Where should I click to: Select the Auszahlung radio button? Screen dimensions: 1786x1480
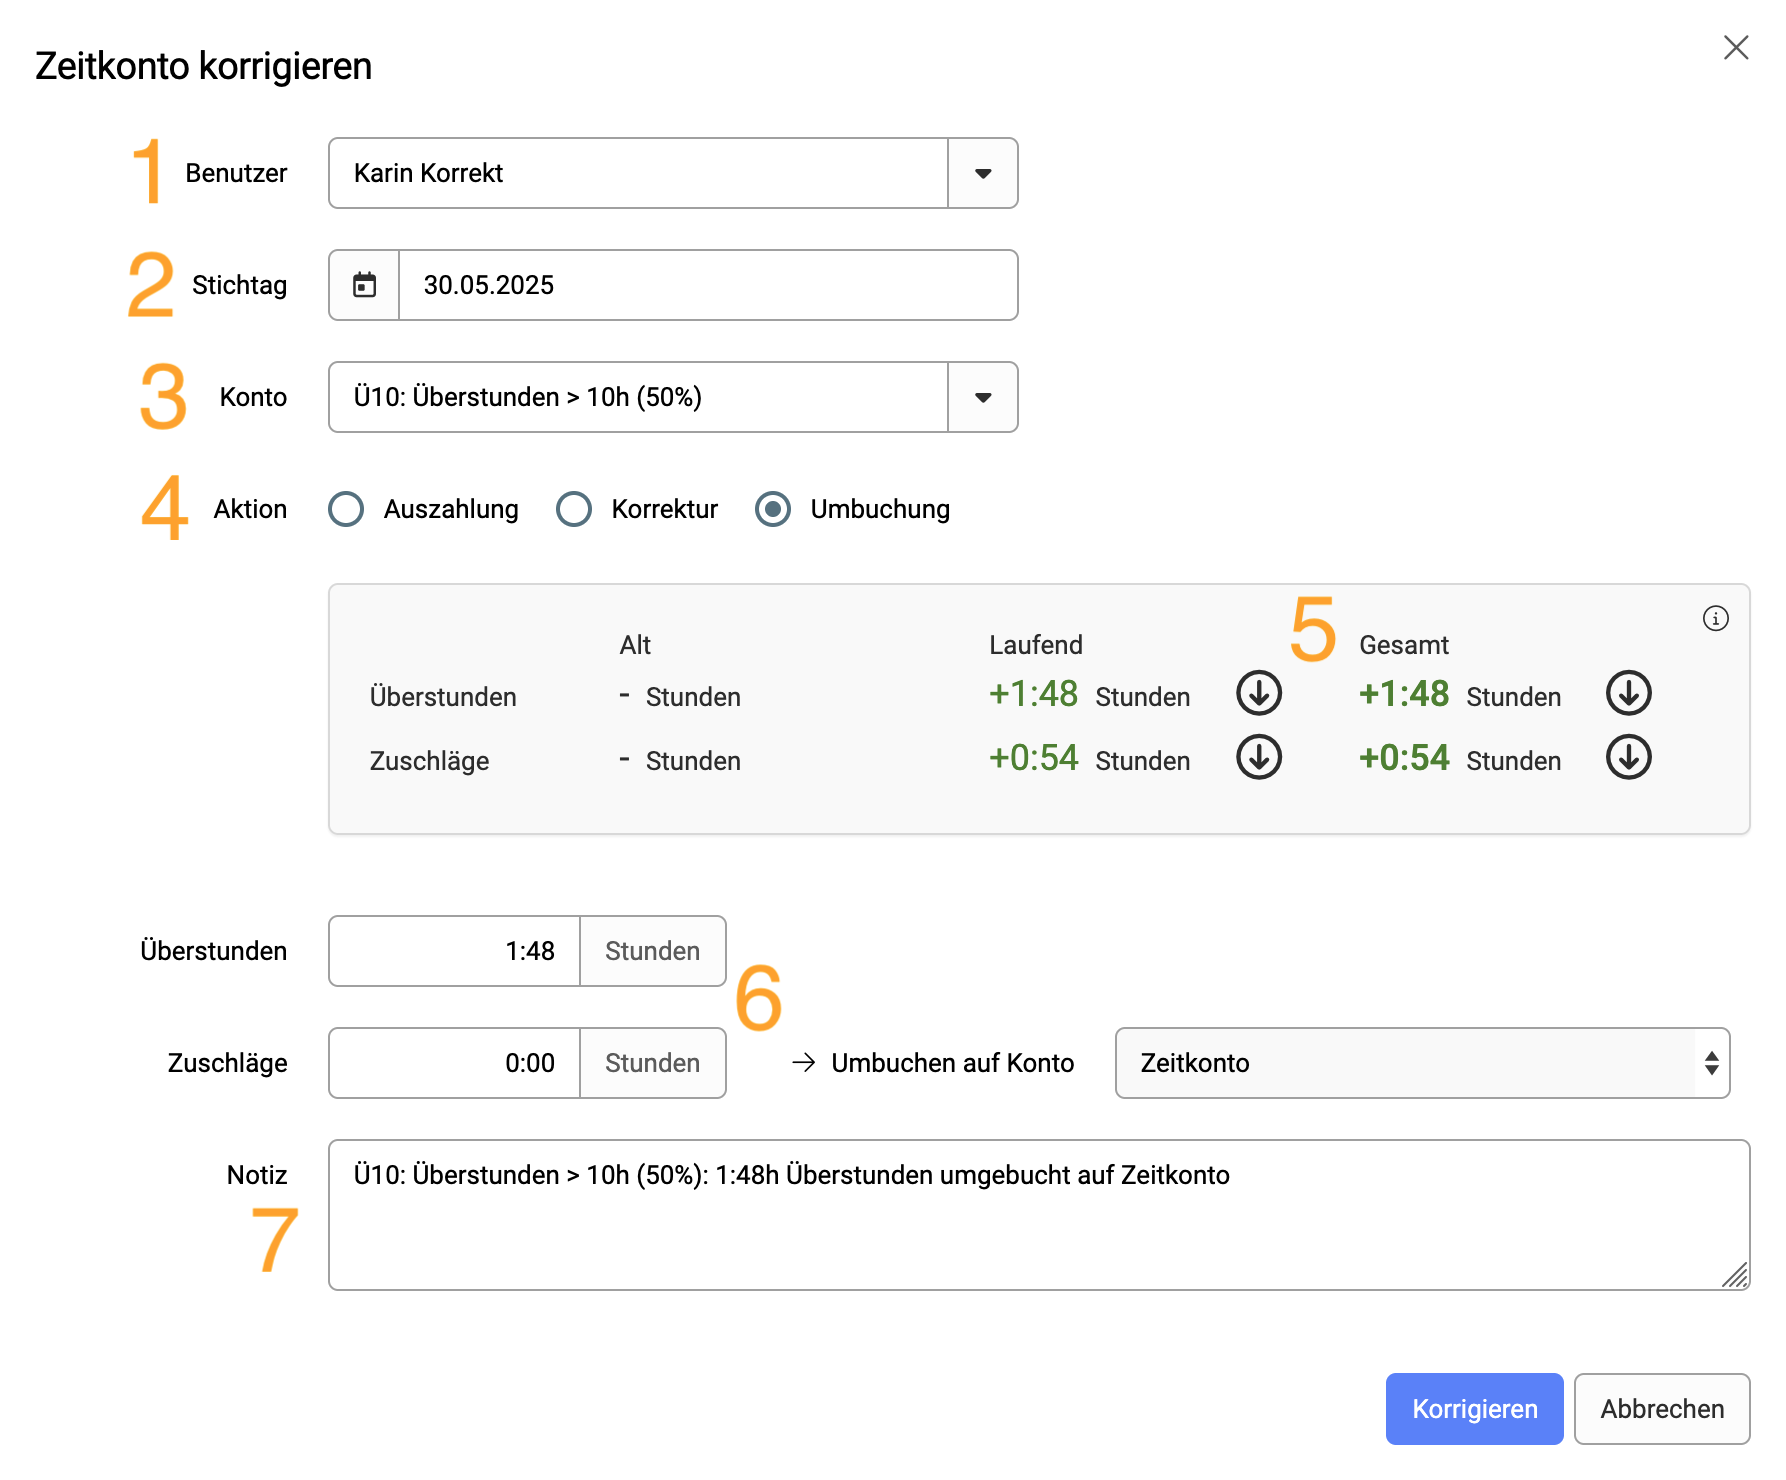[346, 509]
